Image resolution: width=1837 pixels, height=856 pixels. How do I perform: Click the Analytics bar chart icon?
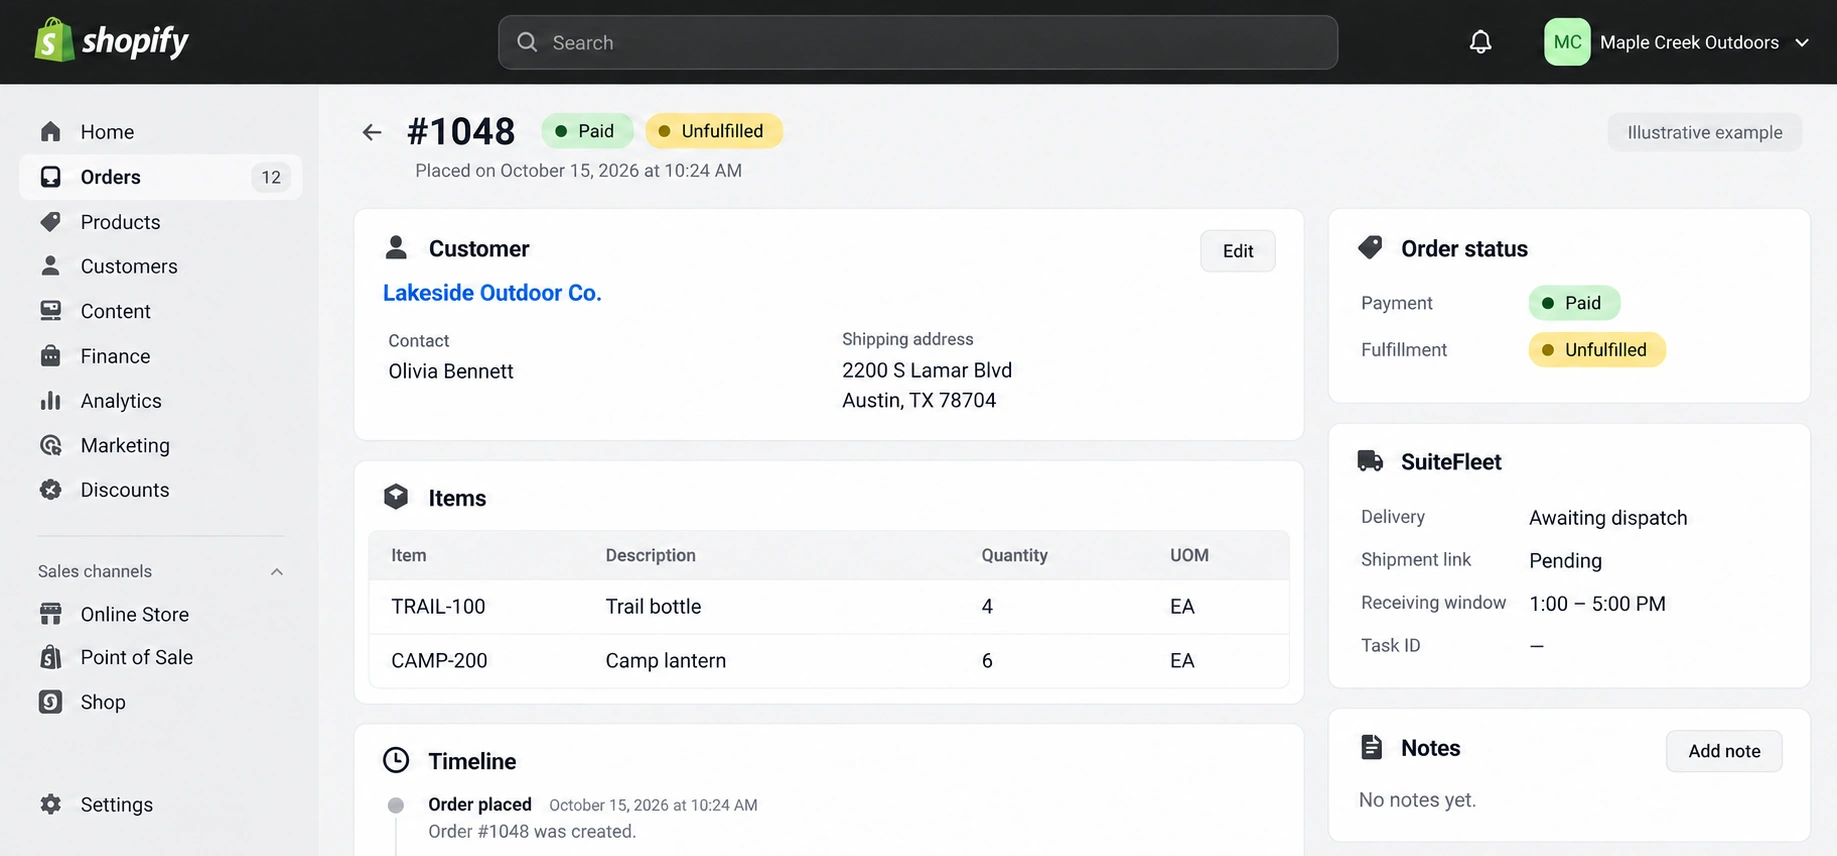51,401
